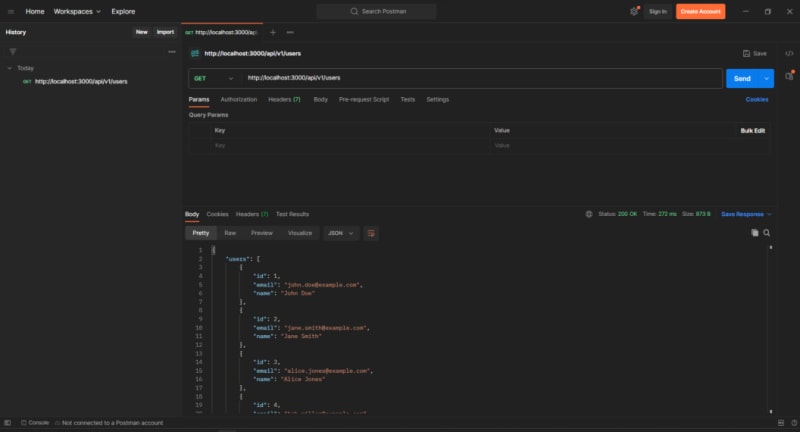Screen dimensions: 800x432
Task: Open the GET method dropdown
Action: (x=214, y=78)
